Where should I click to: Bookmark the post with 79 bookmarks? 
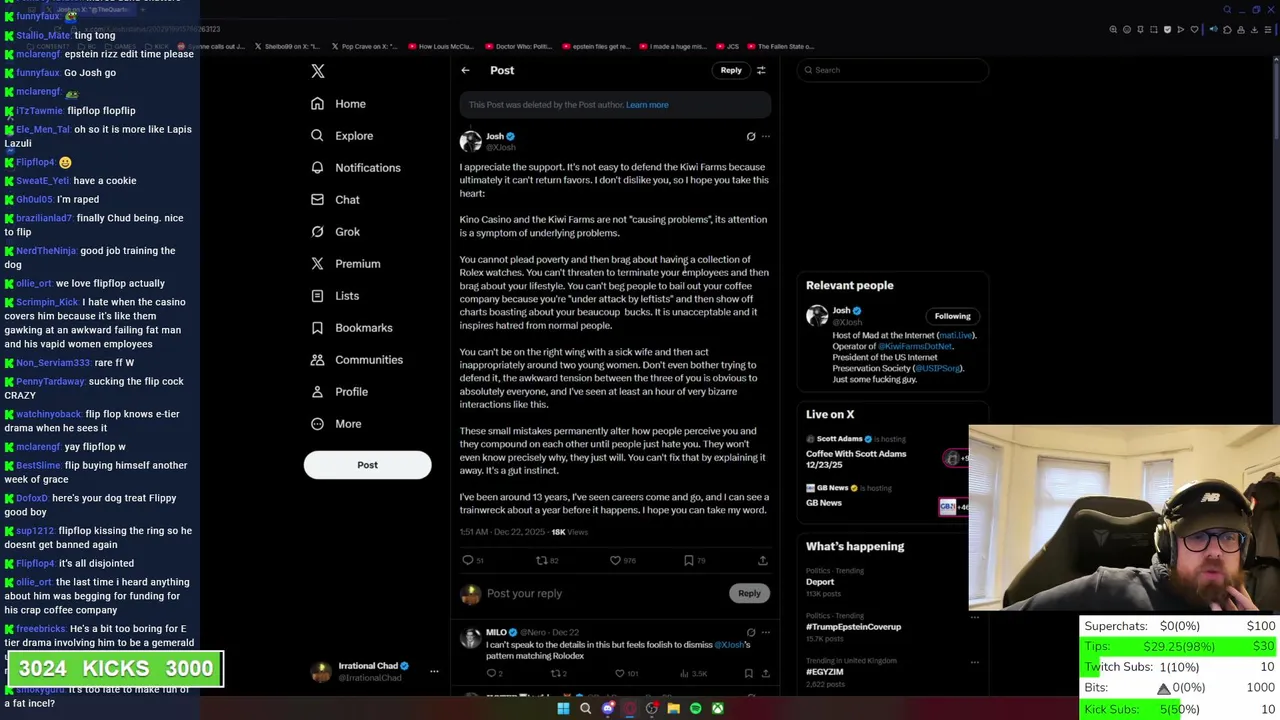695,560
